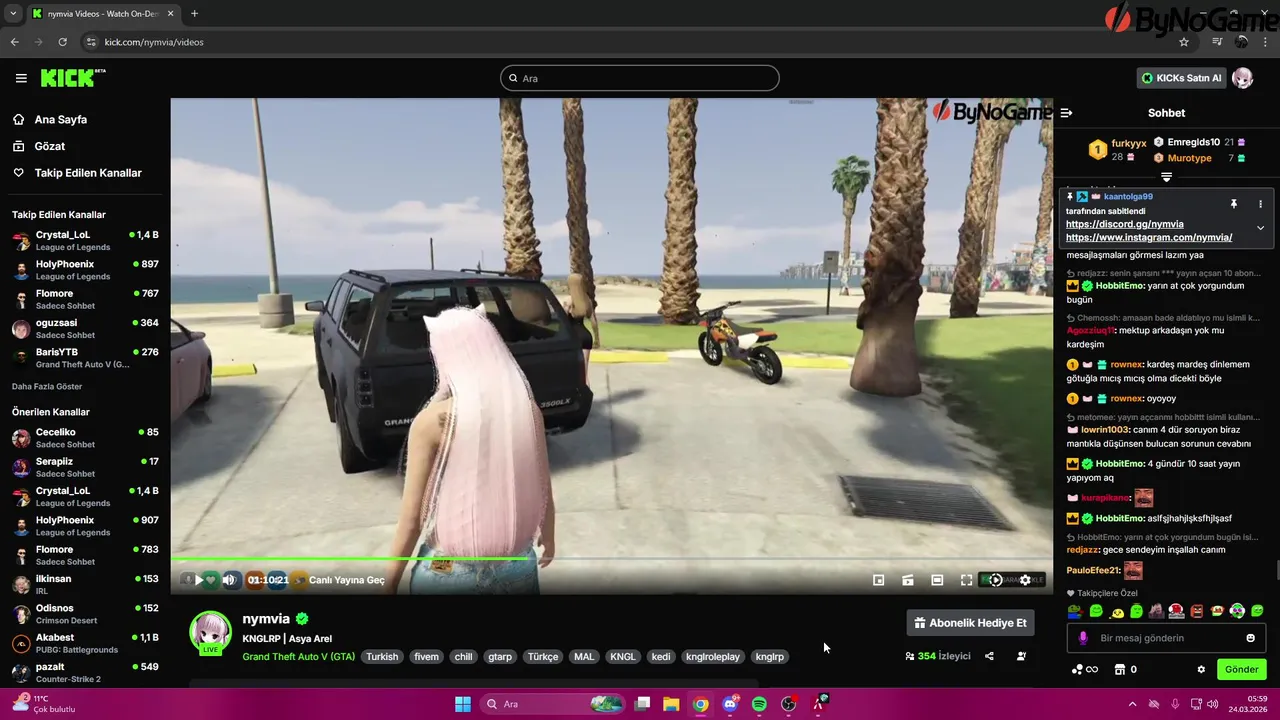Select the knglroleplay tag
The image size is (1280, 720).
tap(713, 657)
